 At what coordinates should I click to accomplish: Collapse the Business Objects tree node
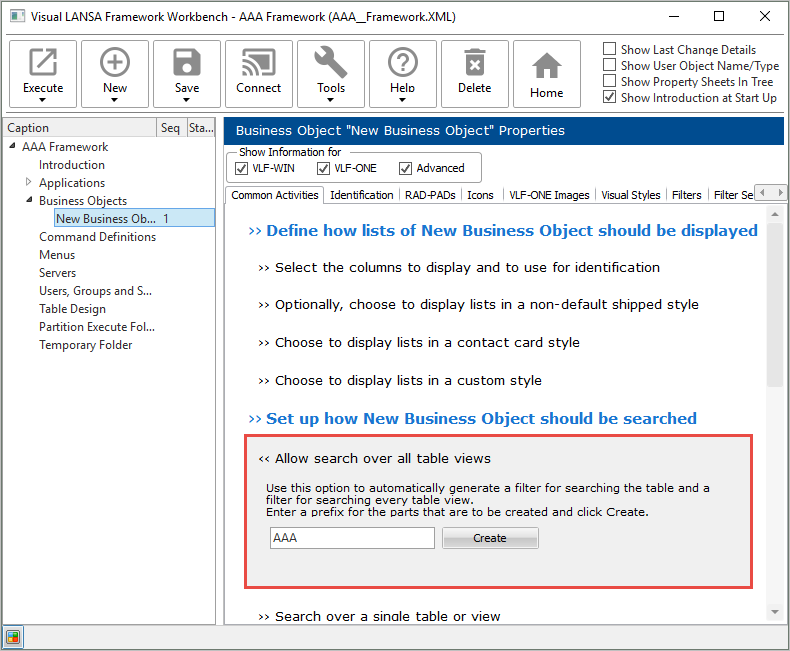point(29,201)
